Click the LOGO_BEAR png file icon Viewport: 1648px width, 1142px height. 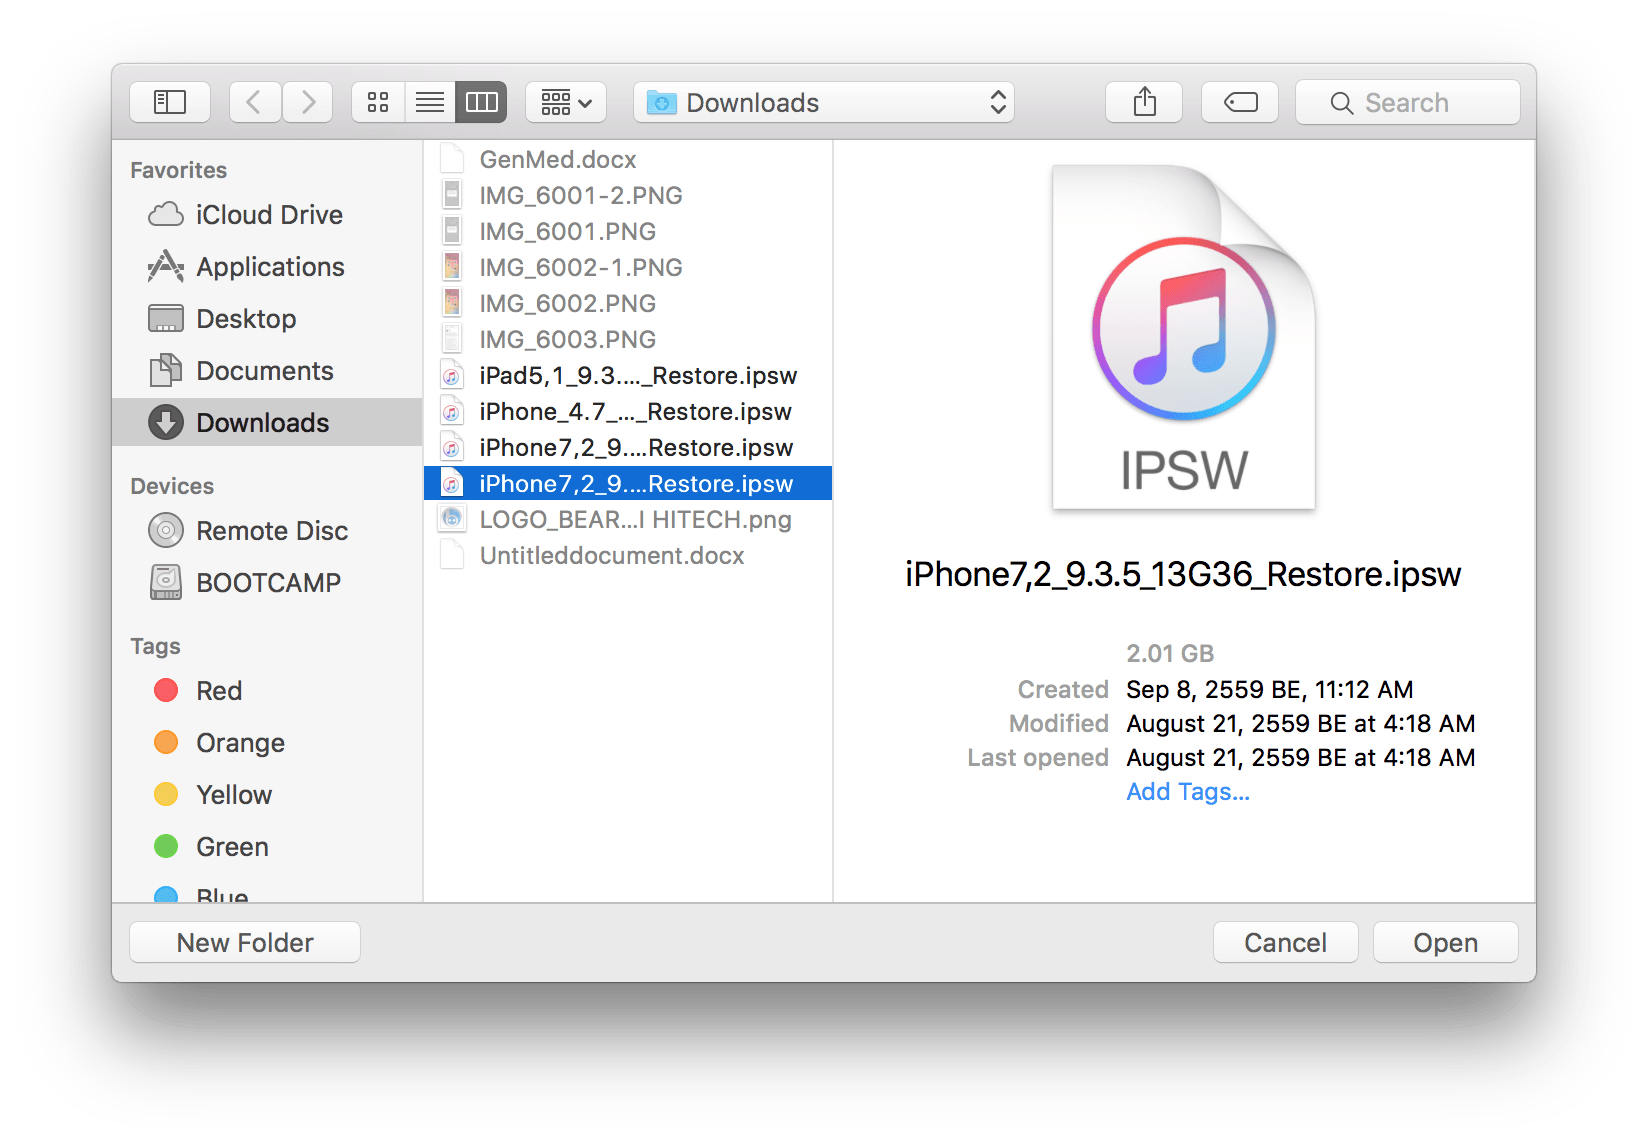452,519
